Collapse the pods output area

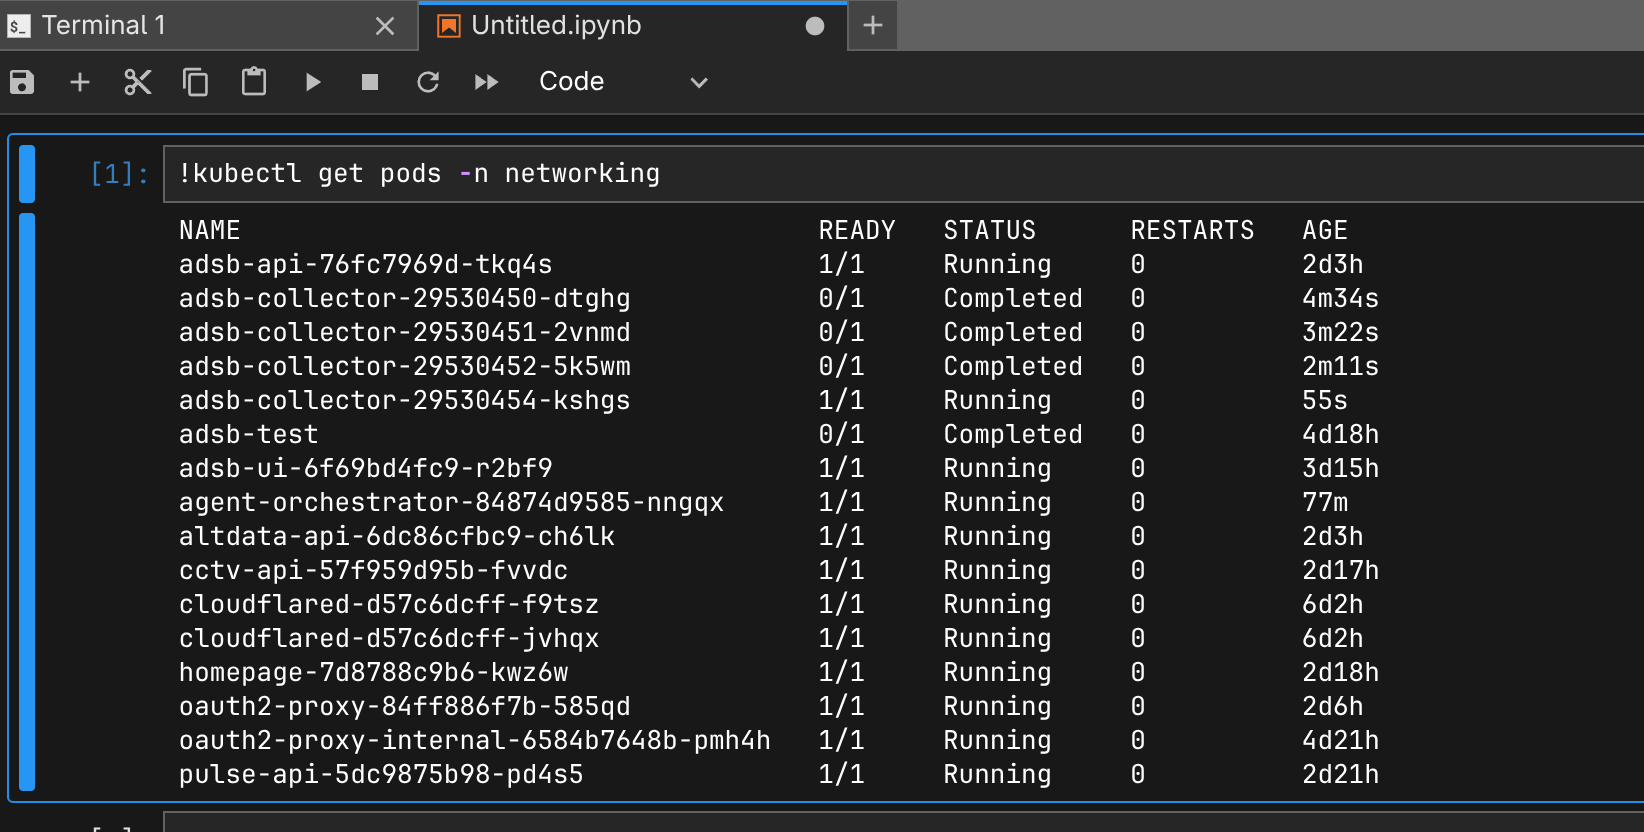(x=27, y=500)
